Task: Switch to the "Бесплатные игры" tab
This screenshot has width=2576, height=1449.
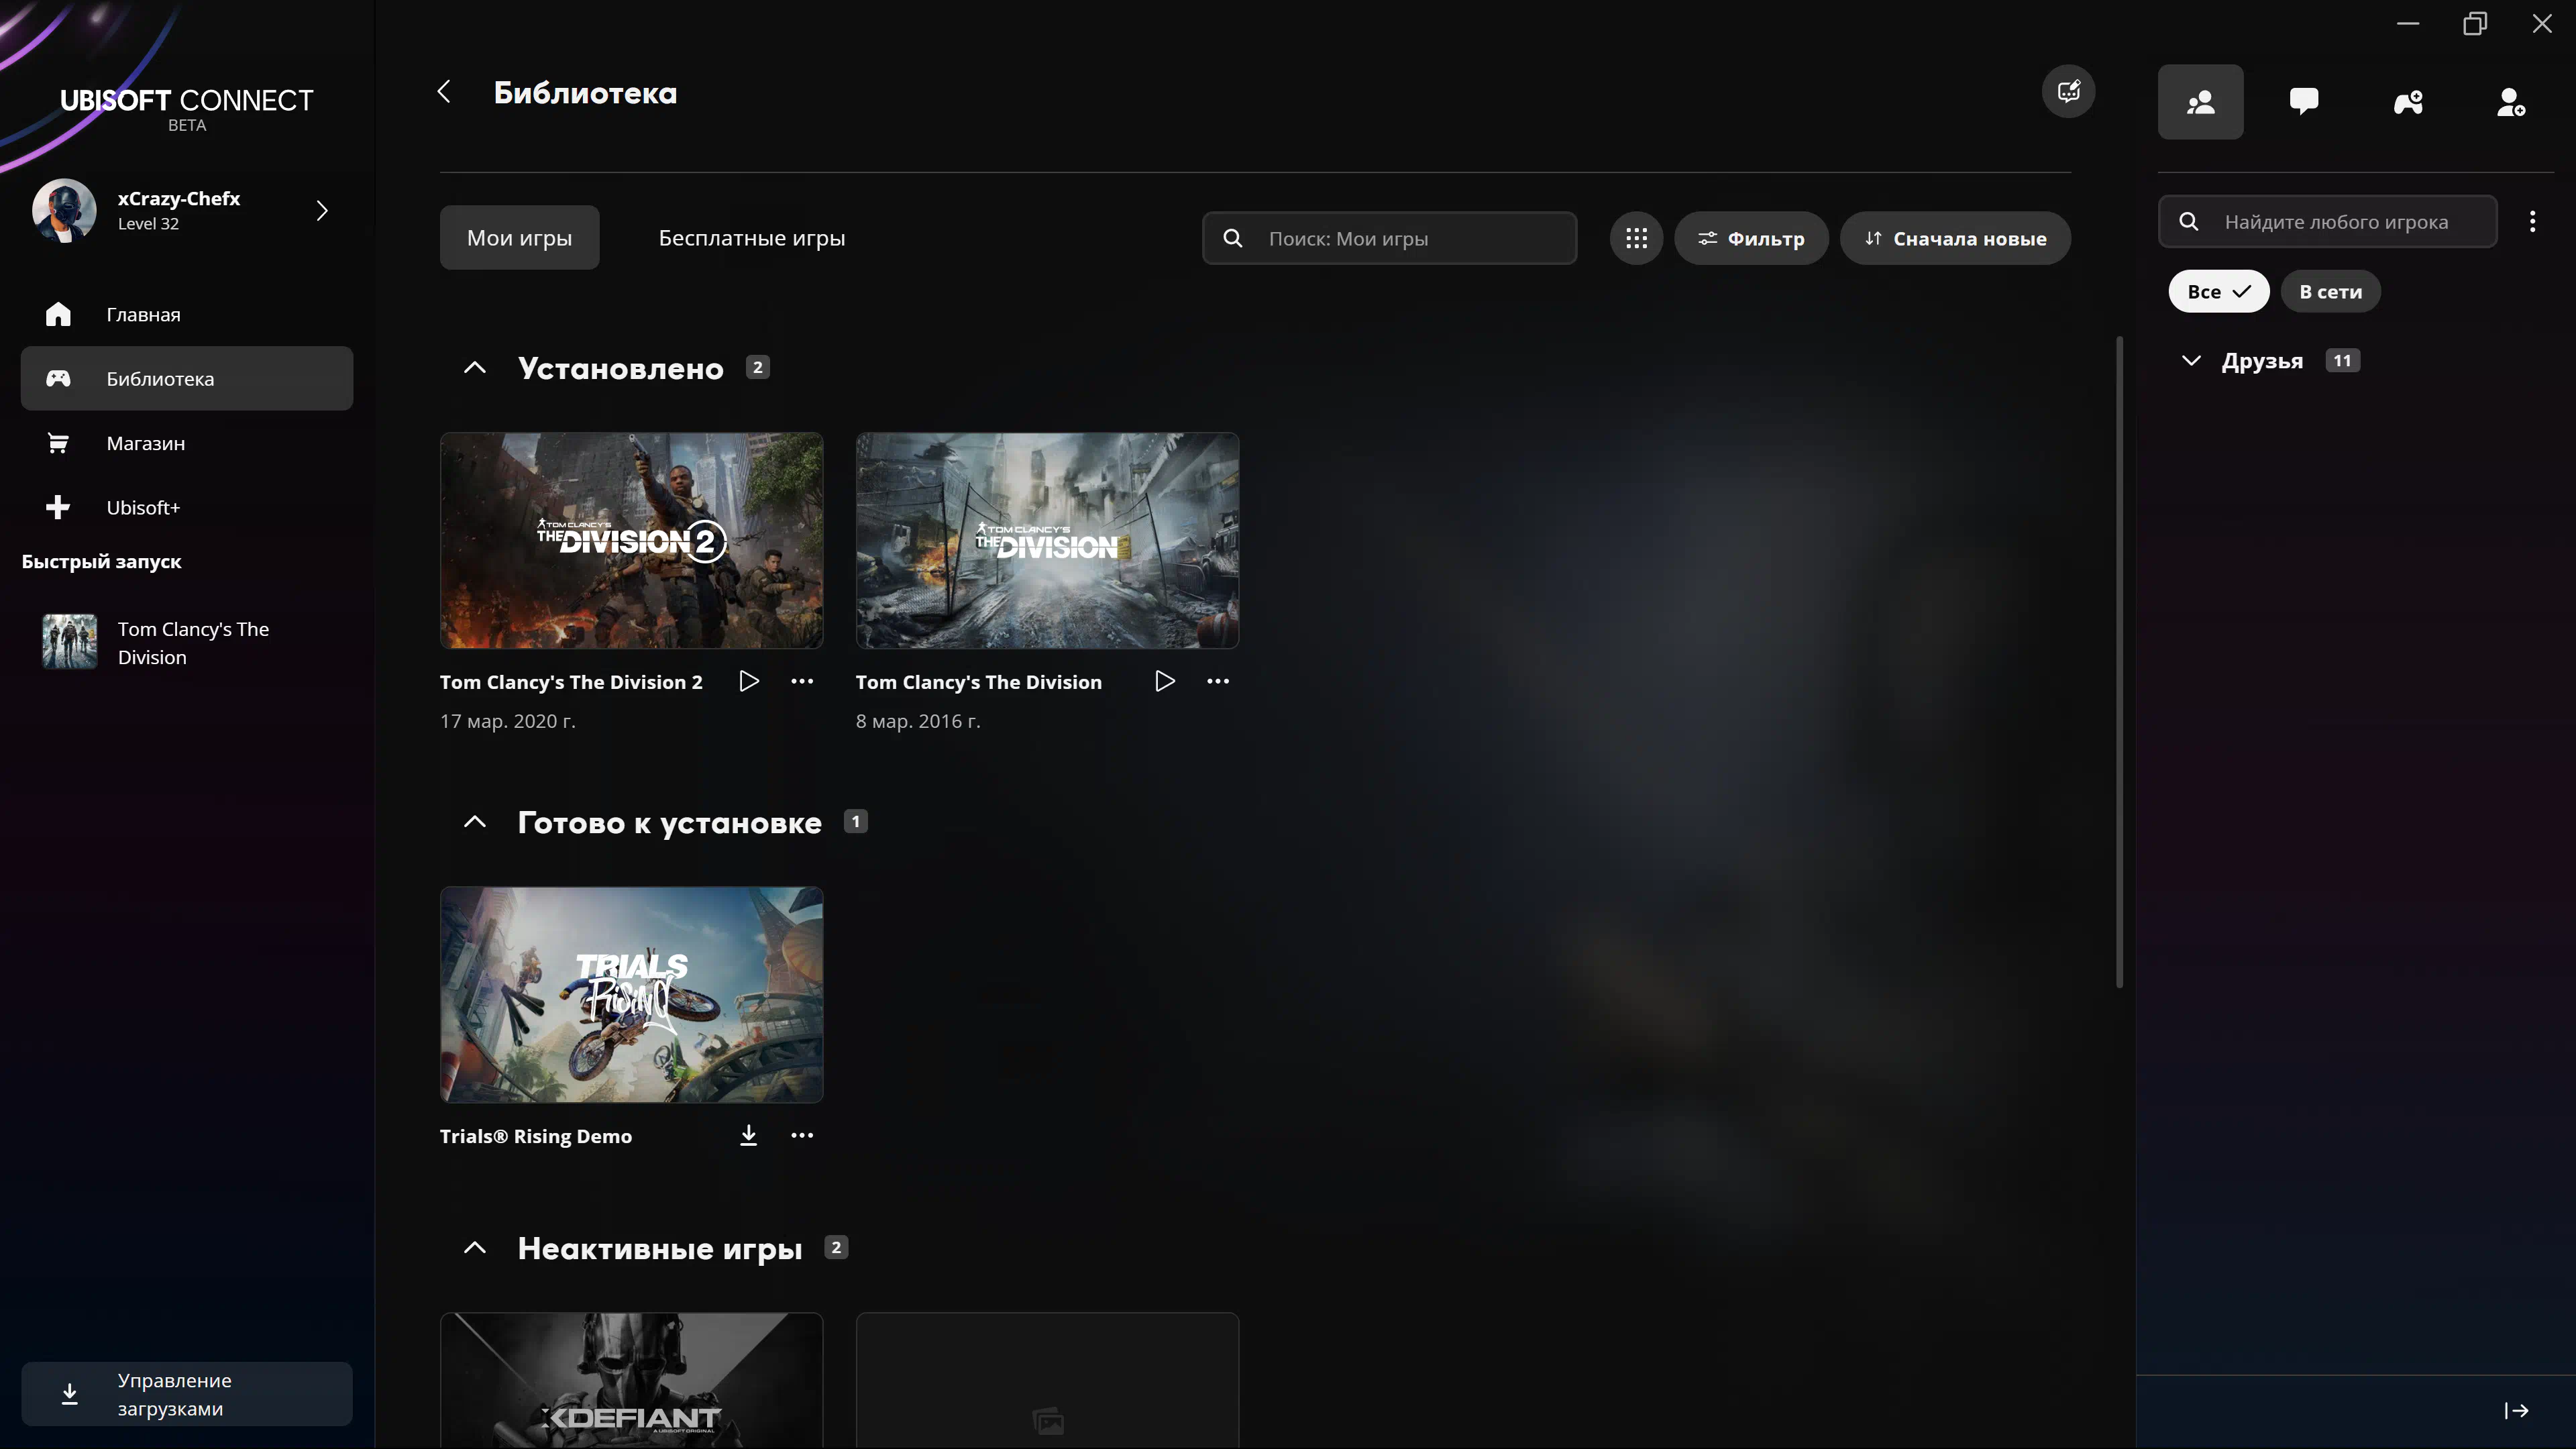Action: 751,238
